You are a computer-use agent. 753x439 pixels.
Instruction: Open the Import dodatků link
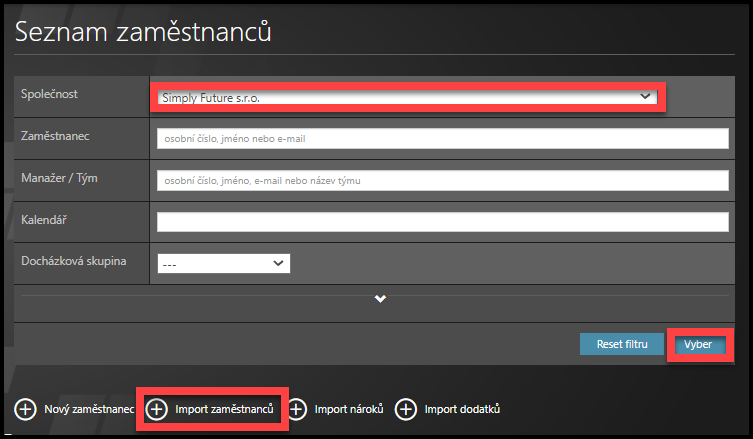(x=462, y=409)
